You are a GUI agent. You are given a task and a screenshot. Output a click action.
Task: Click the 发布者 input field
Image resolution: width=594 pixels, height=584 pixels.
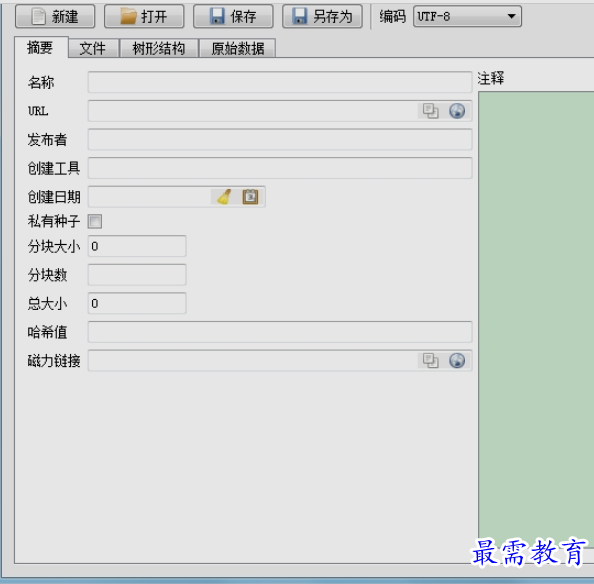click(280, 139)
